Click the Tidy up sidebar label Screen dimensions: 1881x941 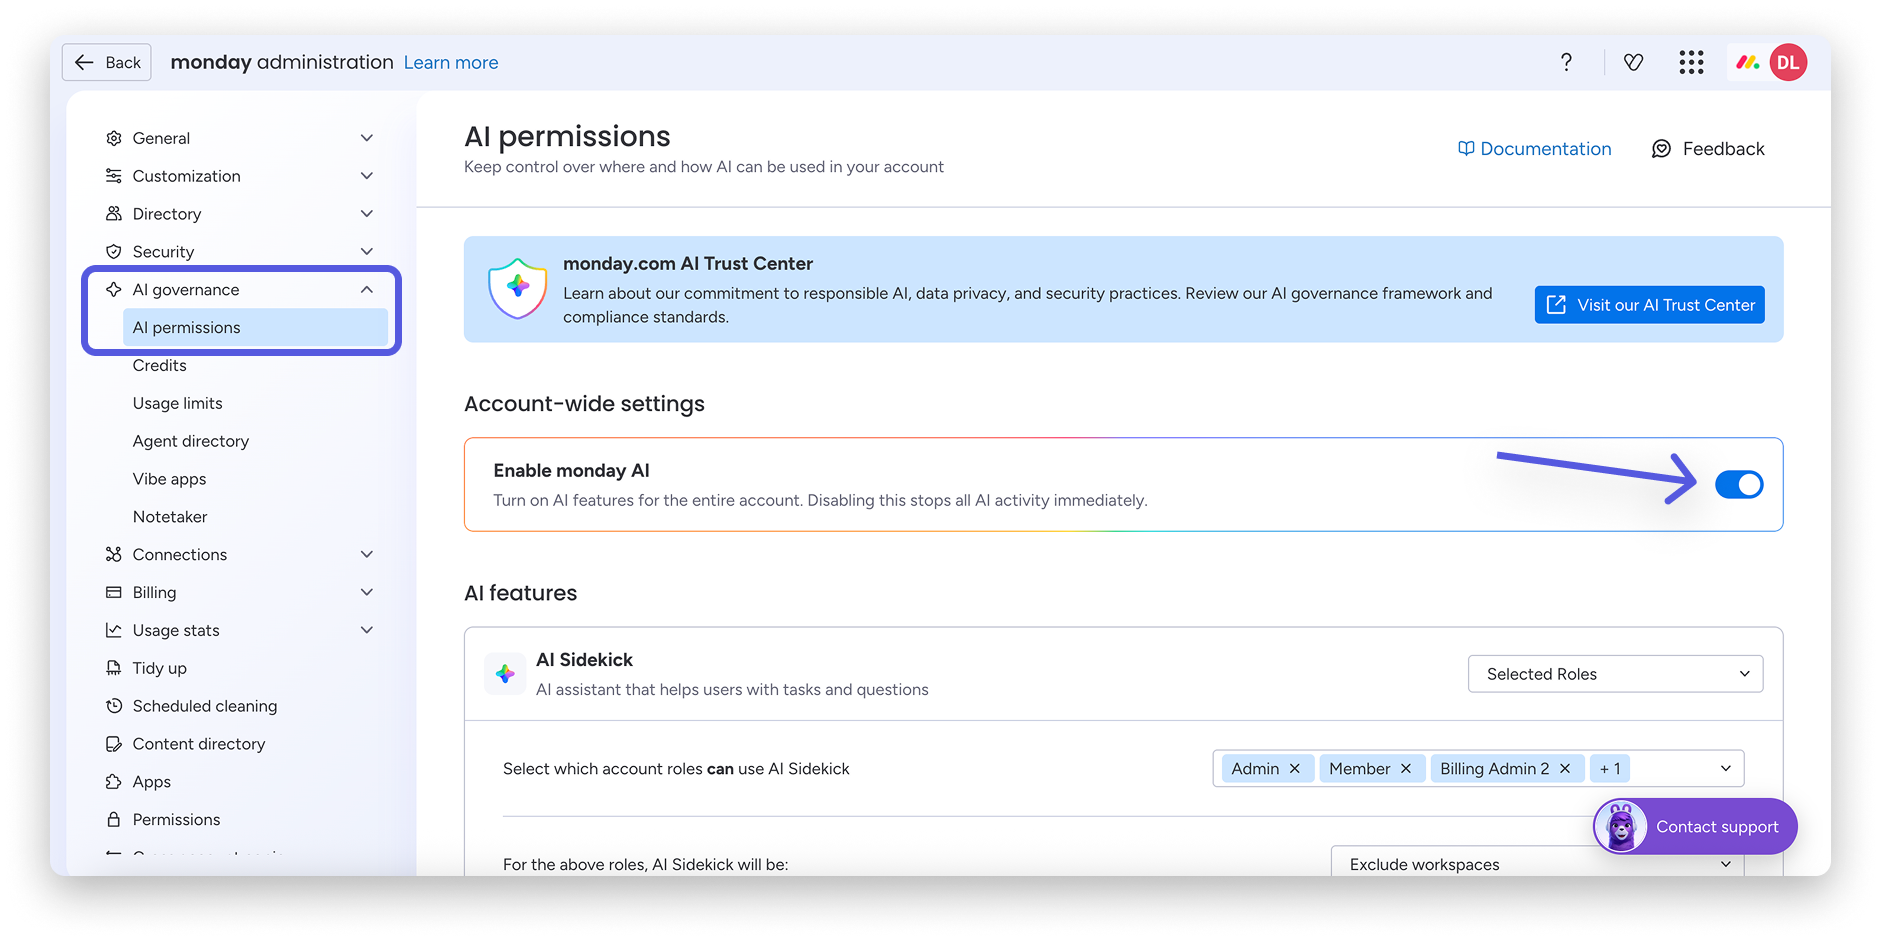click(160, 668)
